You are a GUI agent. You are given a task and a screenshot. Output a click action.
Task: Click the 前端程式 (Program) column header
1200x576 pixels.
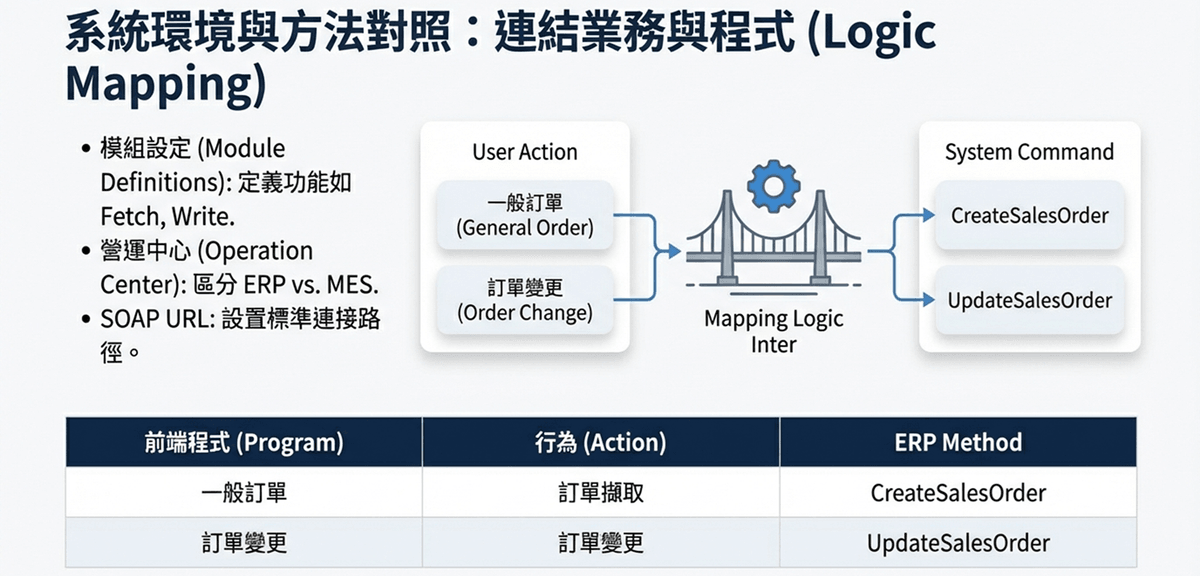[x=244, y=442]
